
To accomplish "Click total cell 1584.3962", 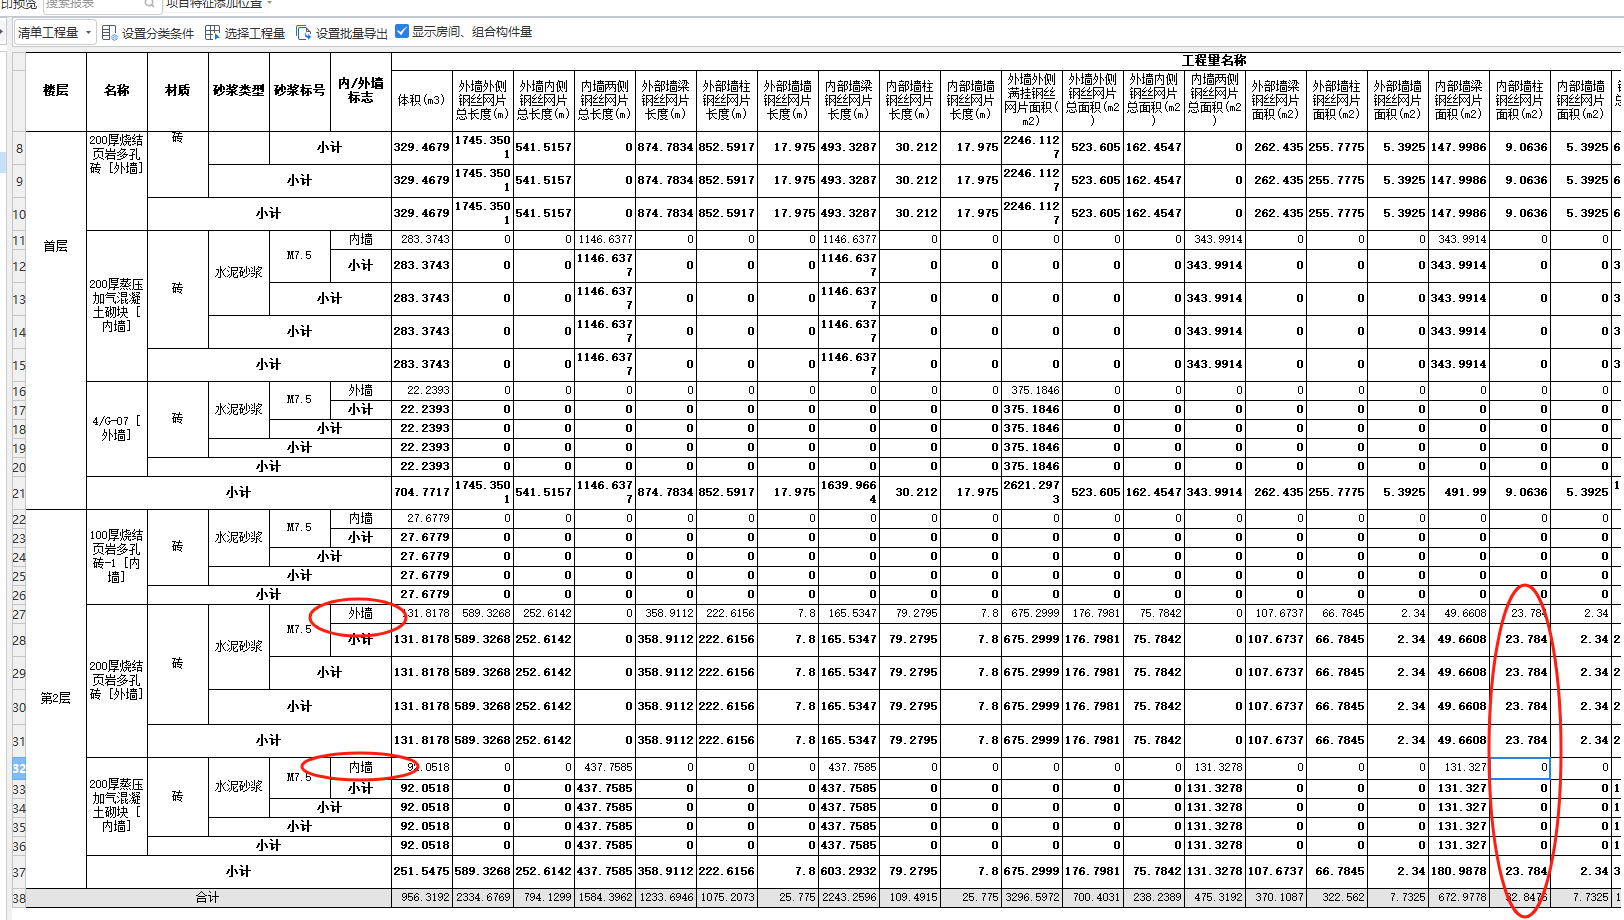I will pos(605,898).
